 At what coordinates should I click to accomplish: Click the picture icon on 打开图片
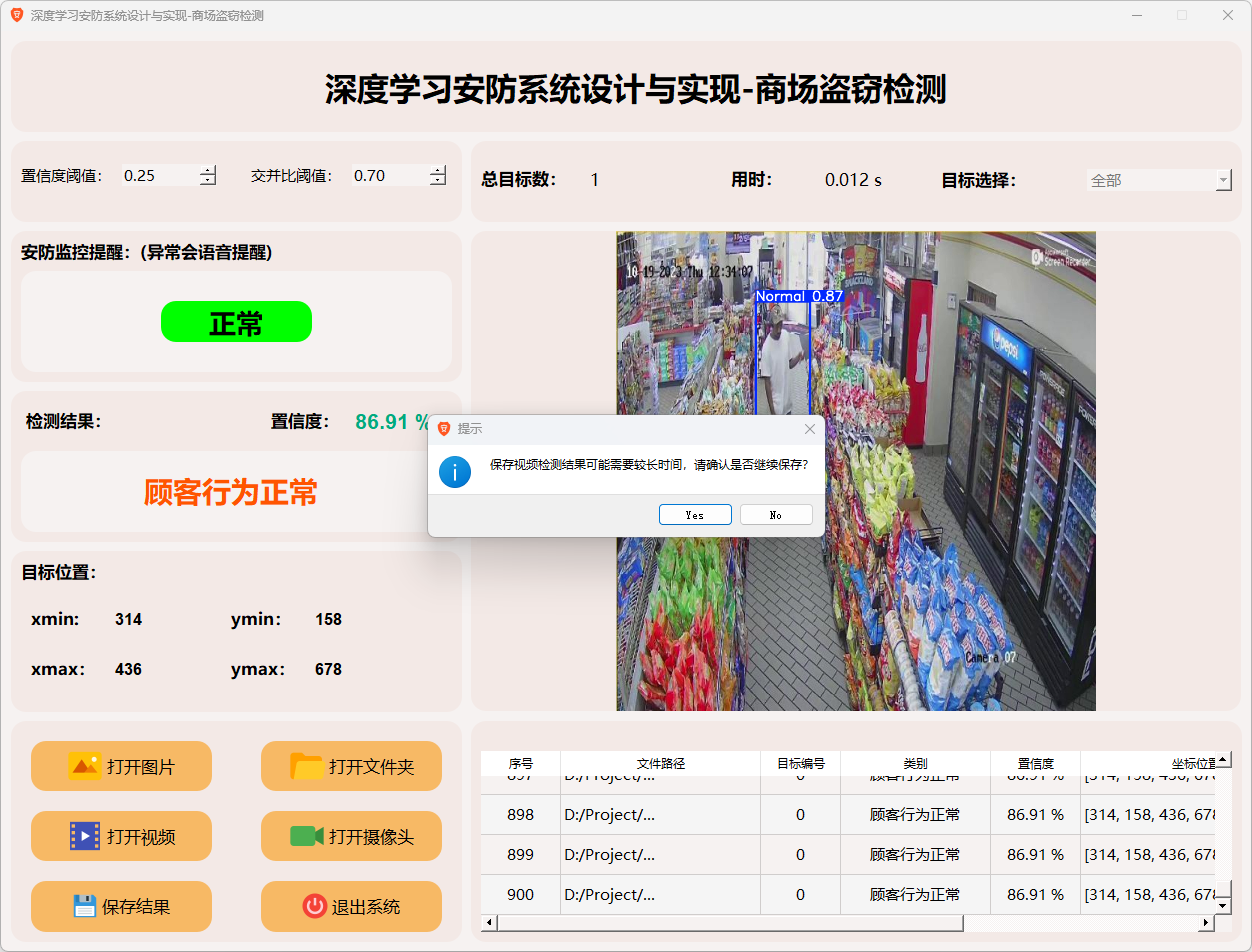coord(84,766)
